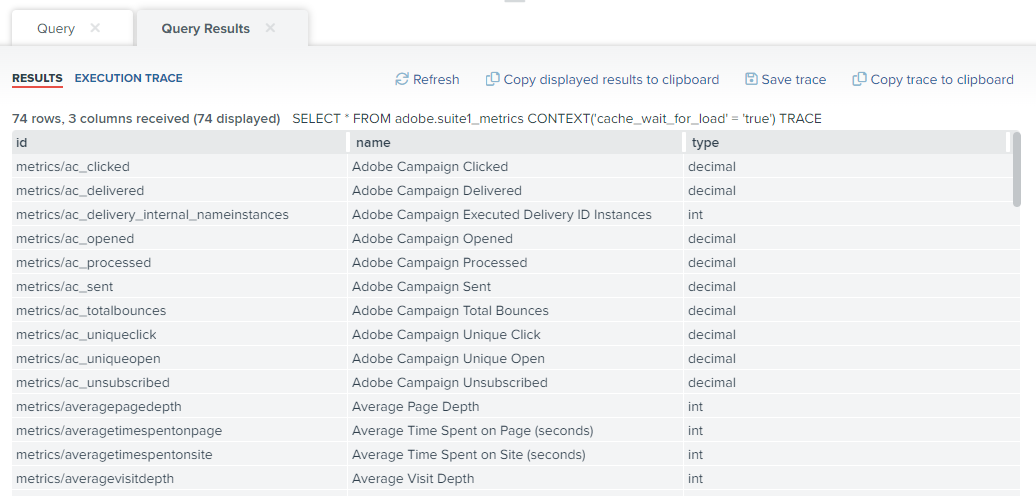Viewport: 1036px width, 496px height.
Task: Switch to the Query tab
Action: pos(56,28)
